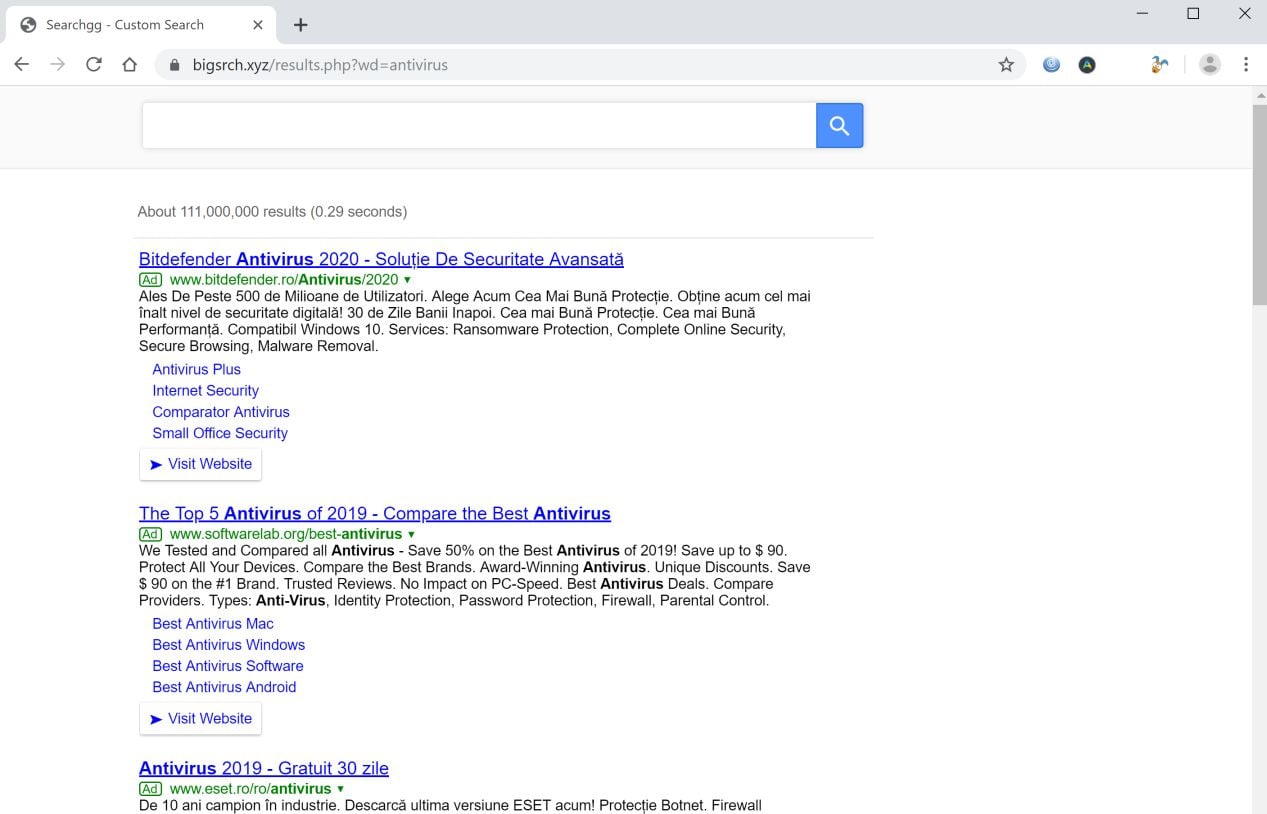Click the Ad badge beside eset.ro

[150, 789]
